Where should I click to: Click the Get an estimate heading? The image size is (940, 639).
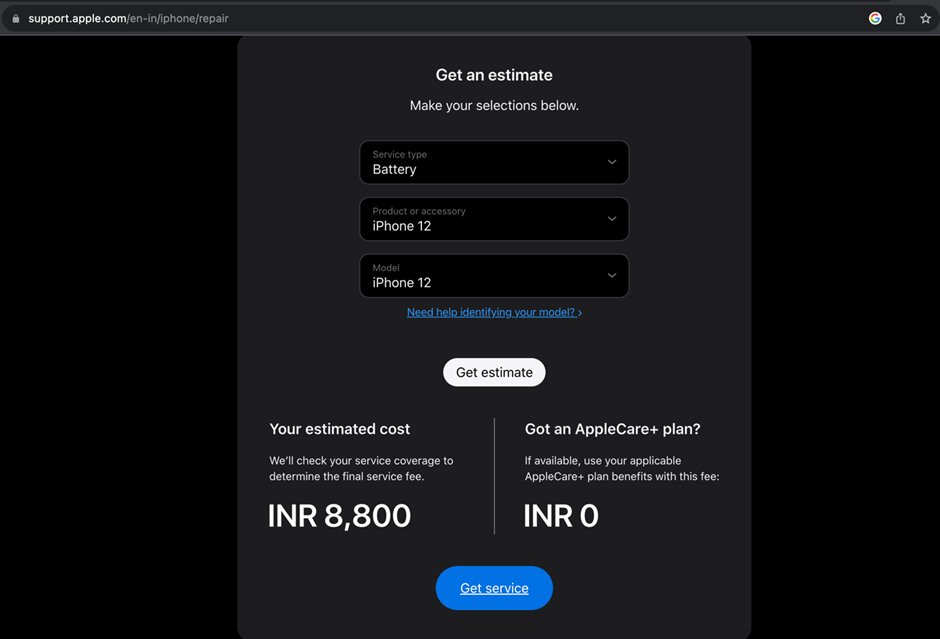click(x=494, y=75)
